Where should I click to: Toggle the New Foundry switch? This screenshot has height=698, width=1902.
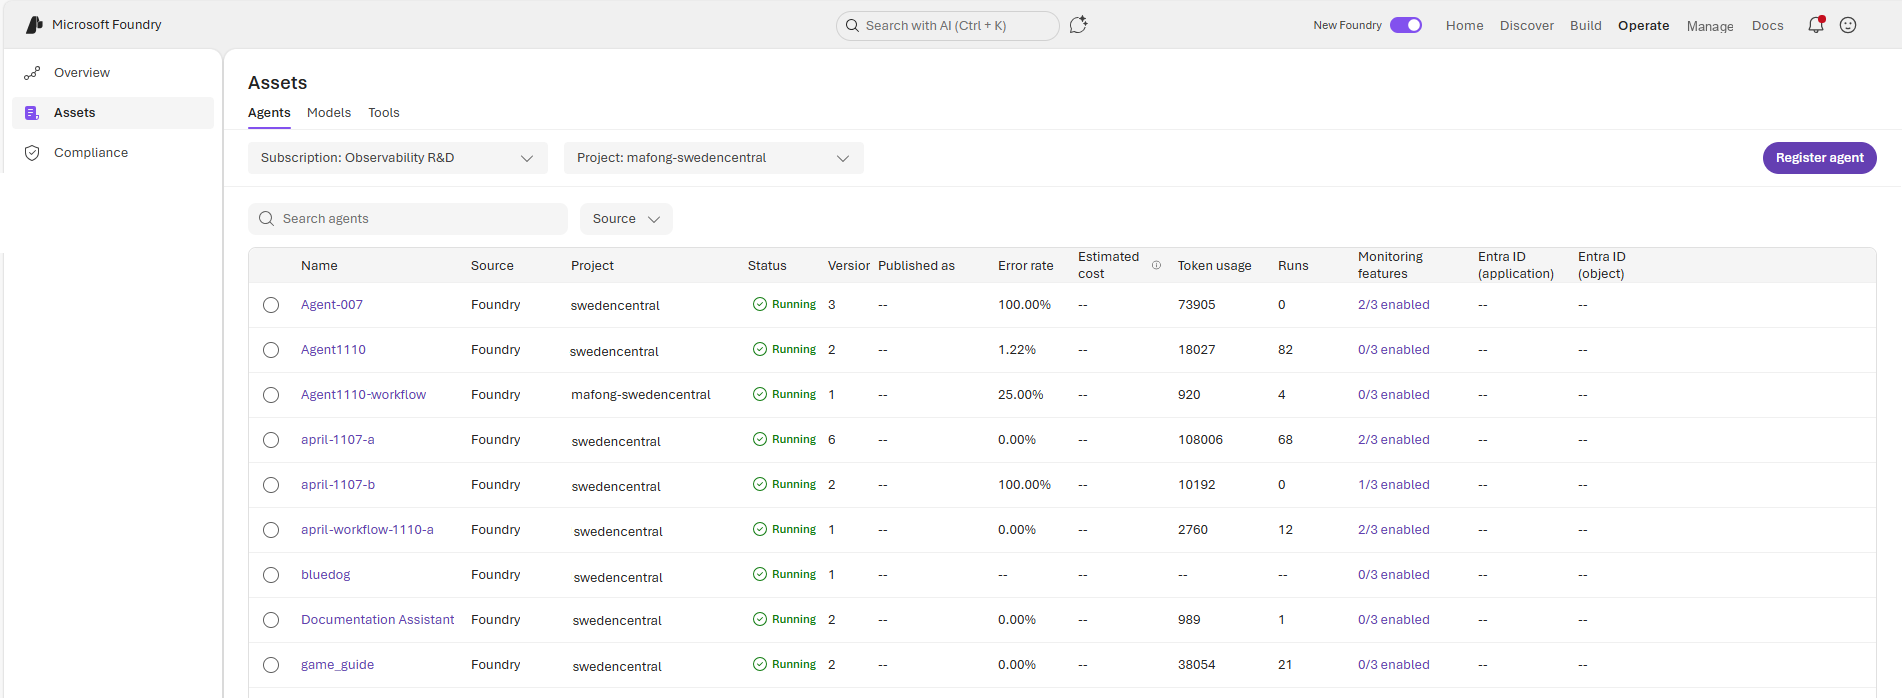[x=1406, y=25]
